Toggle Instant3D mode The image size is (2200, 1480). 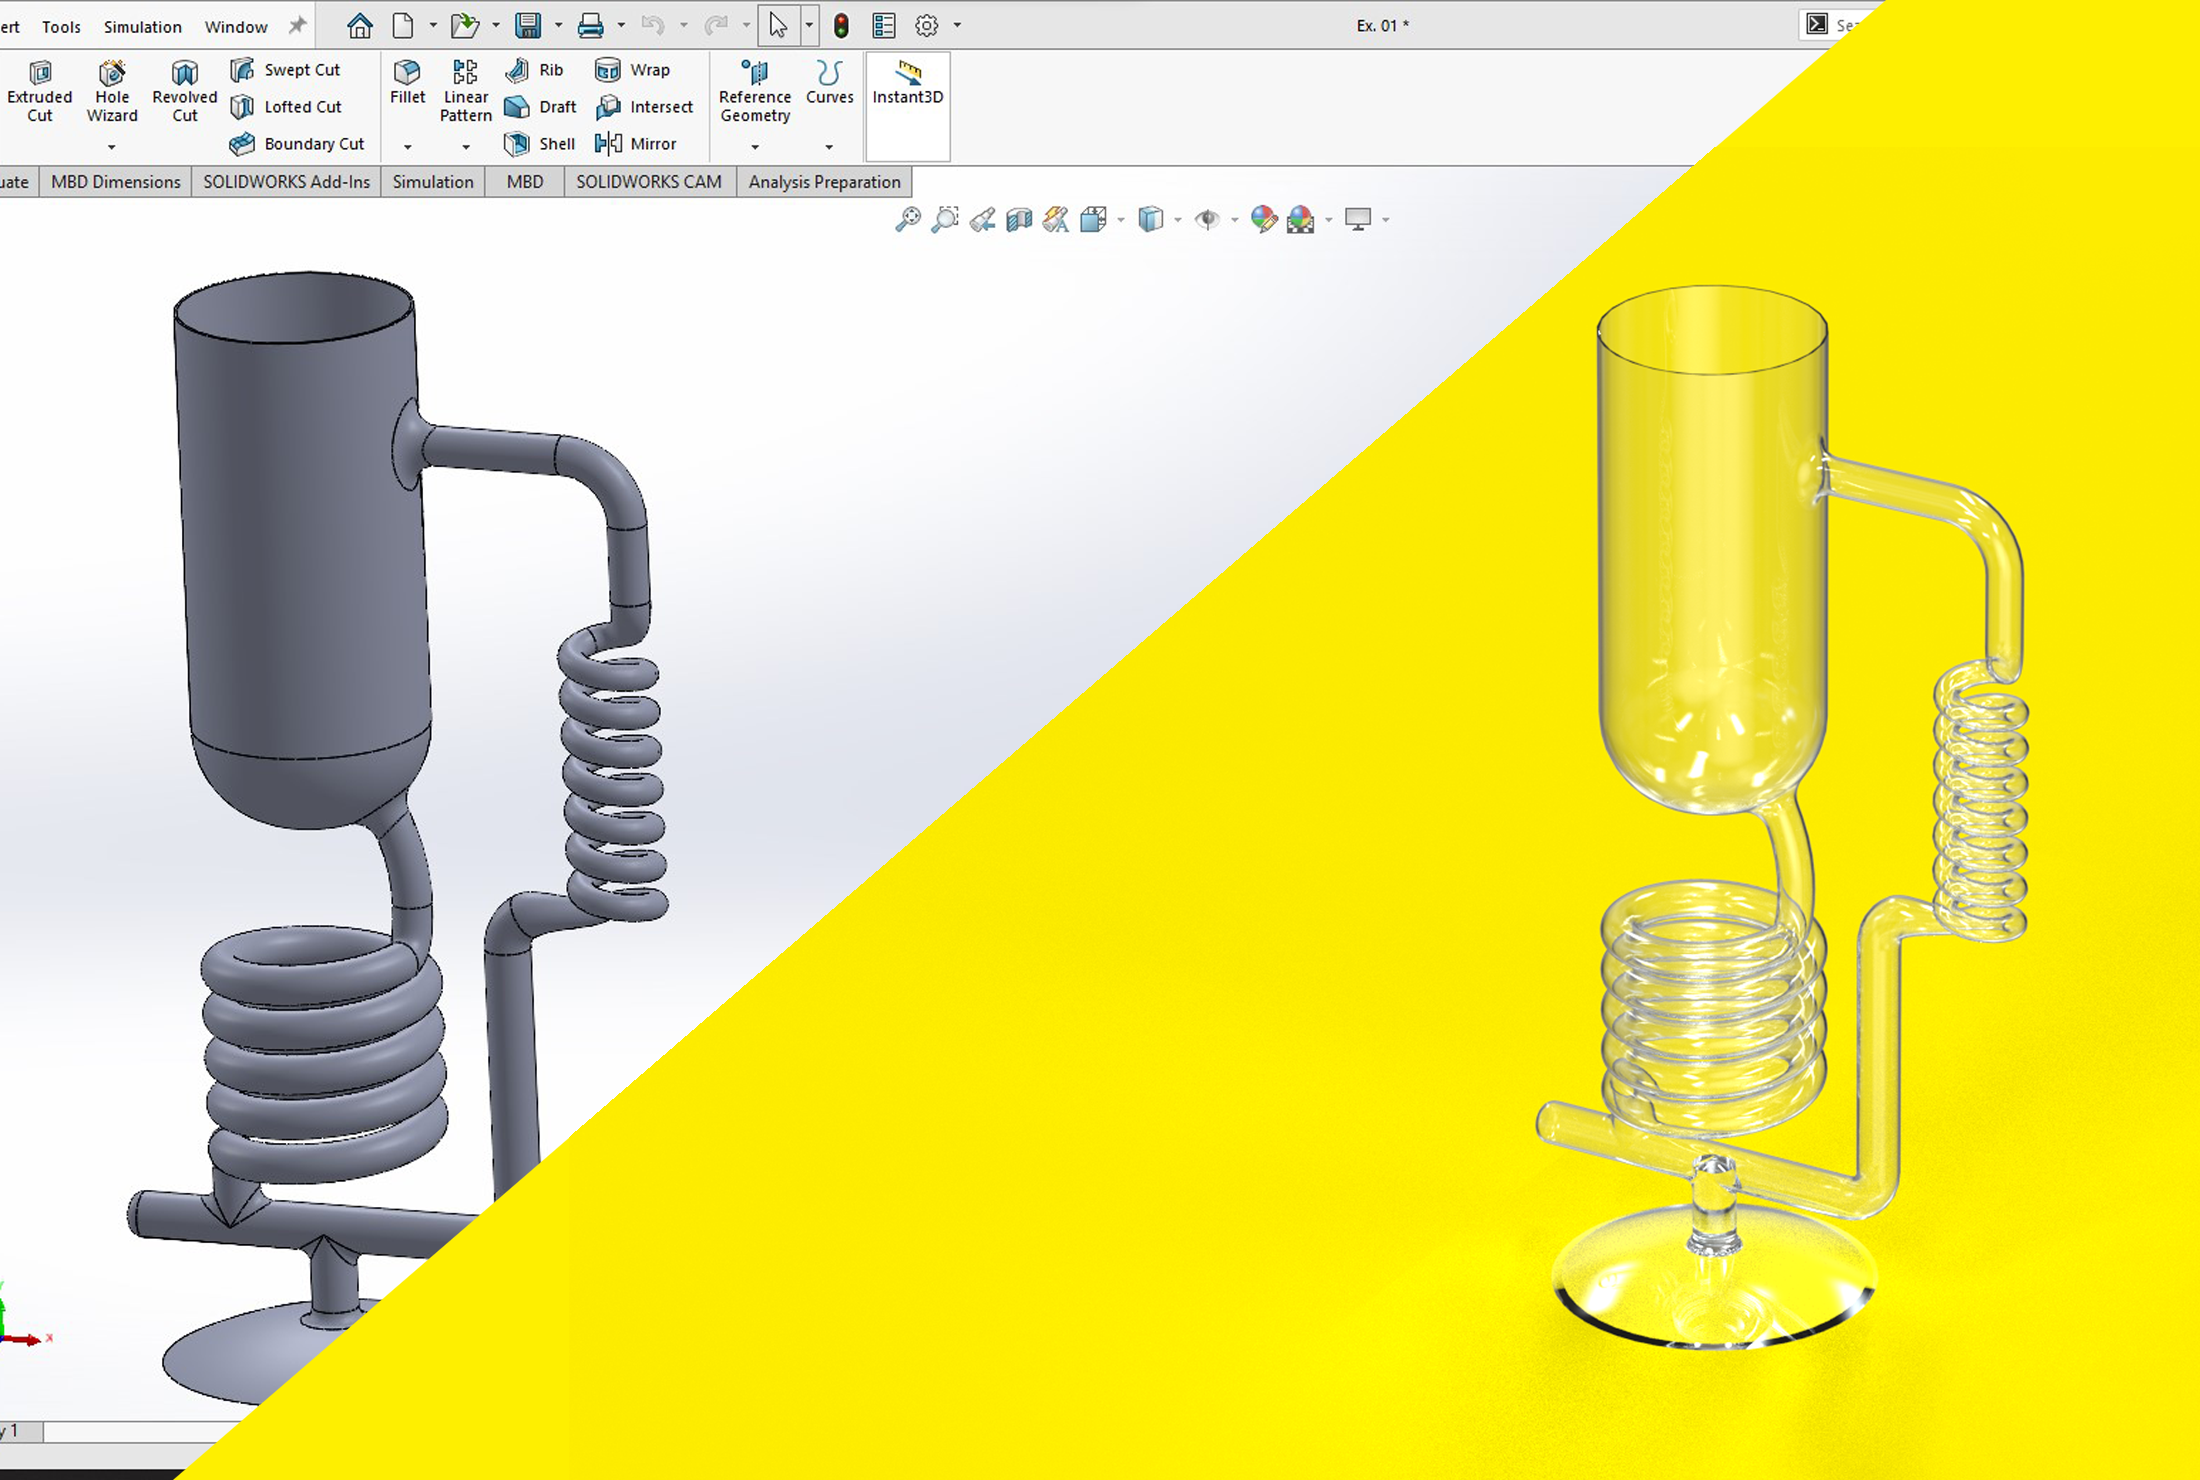[907, 82]
